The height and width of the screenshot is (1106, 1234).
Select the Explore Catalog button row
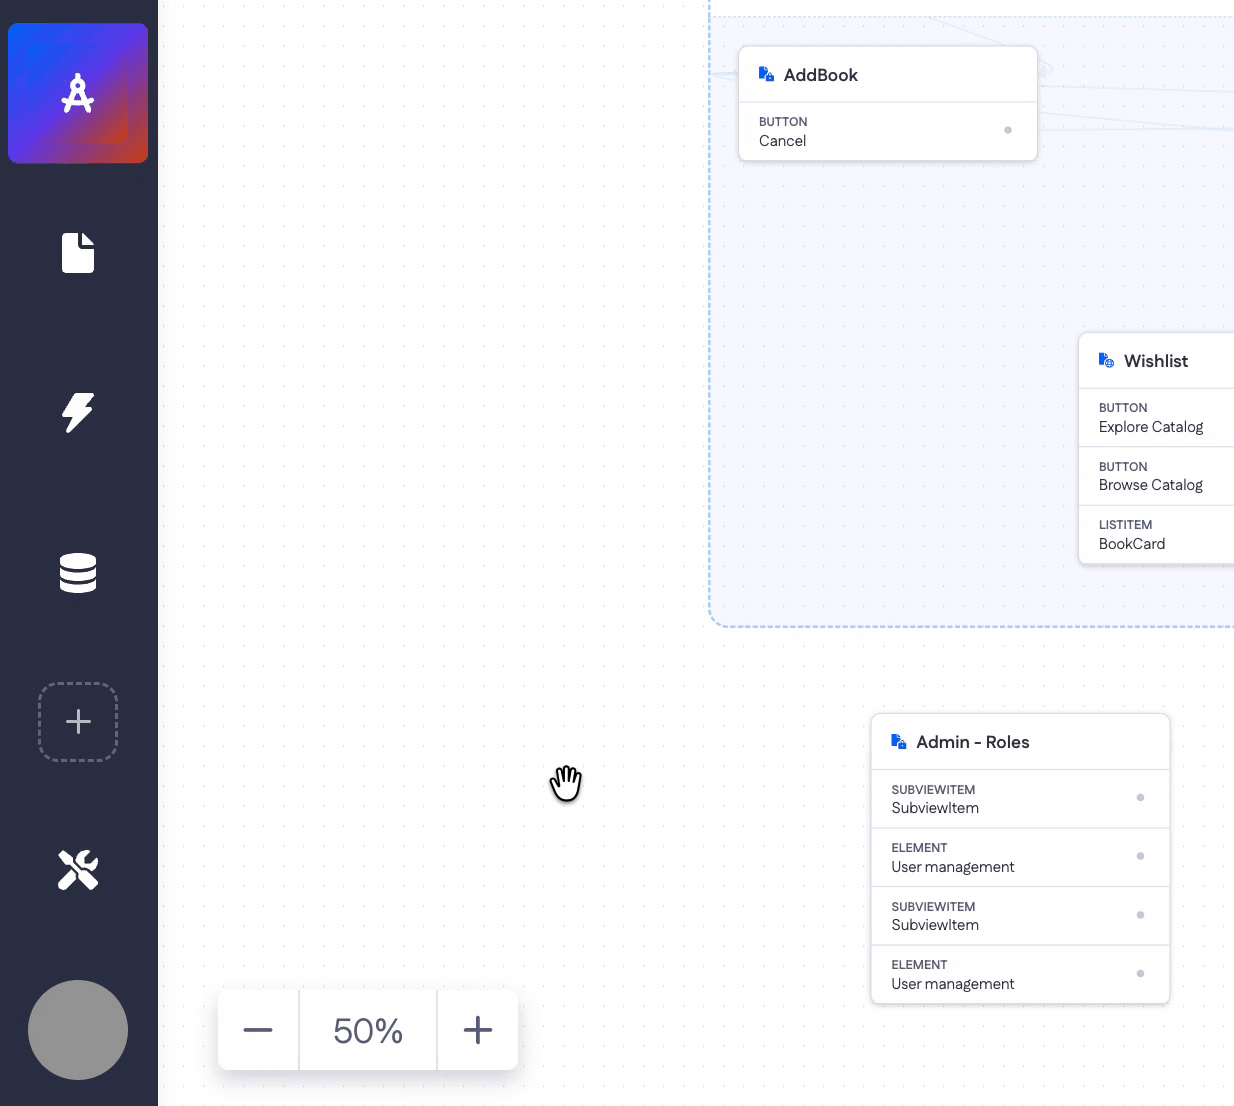1156,417
